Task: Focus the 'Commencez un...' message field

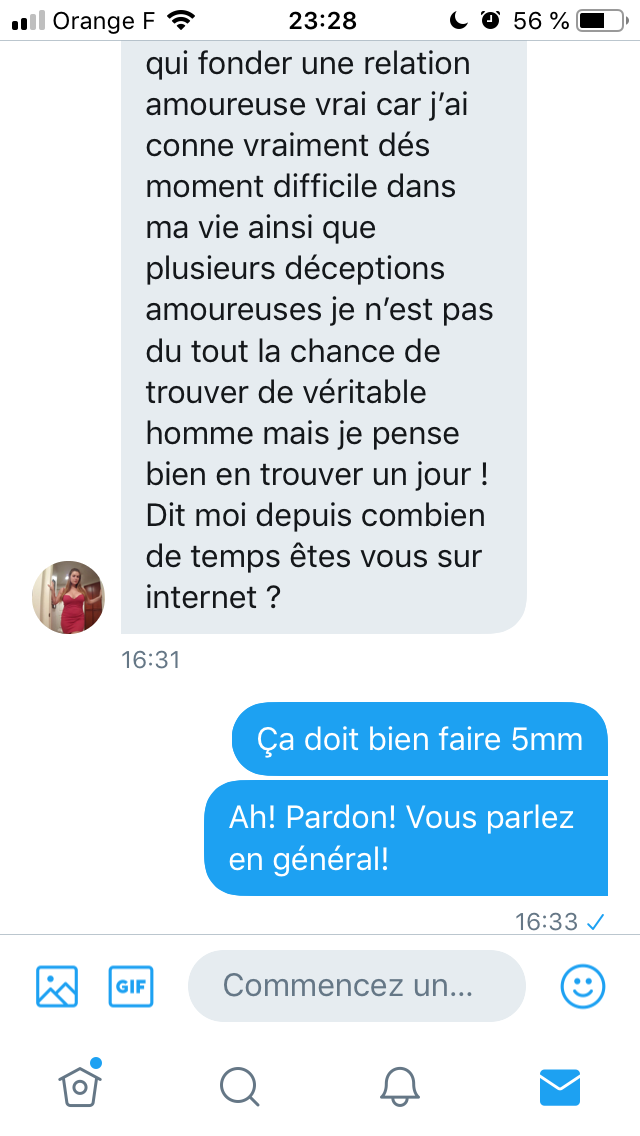Action: [x=357, y=986]
